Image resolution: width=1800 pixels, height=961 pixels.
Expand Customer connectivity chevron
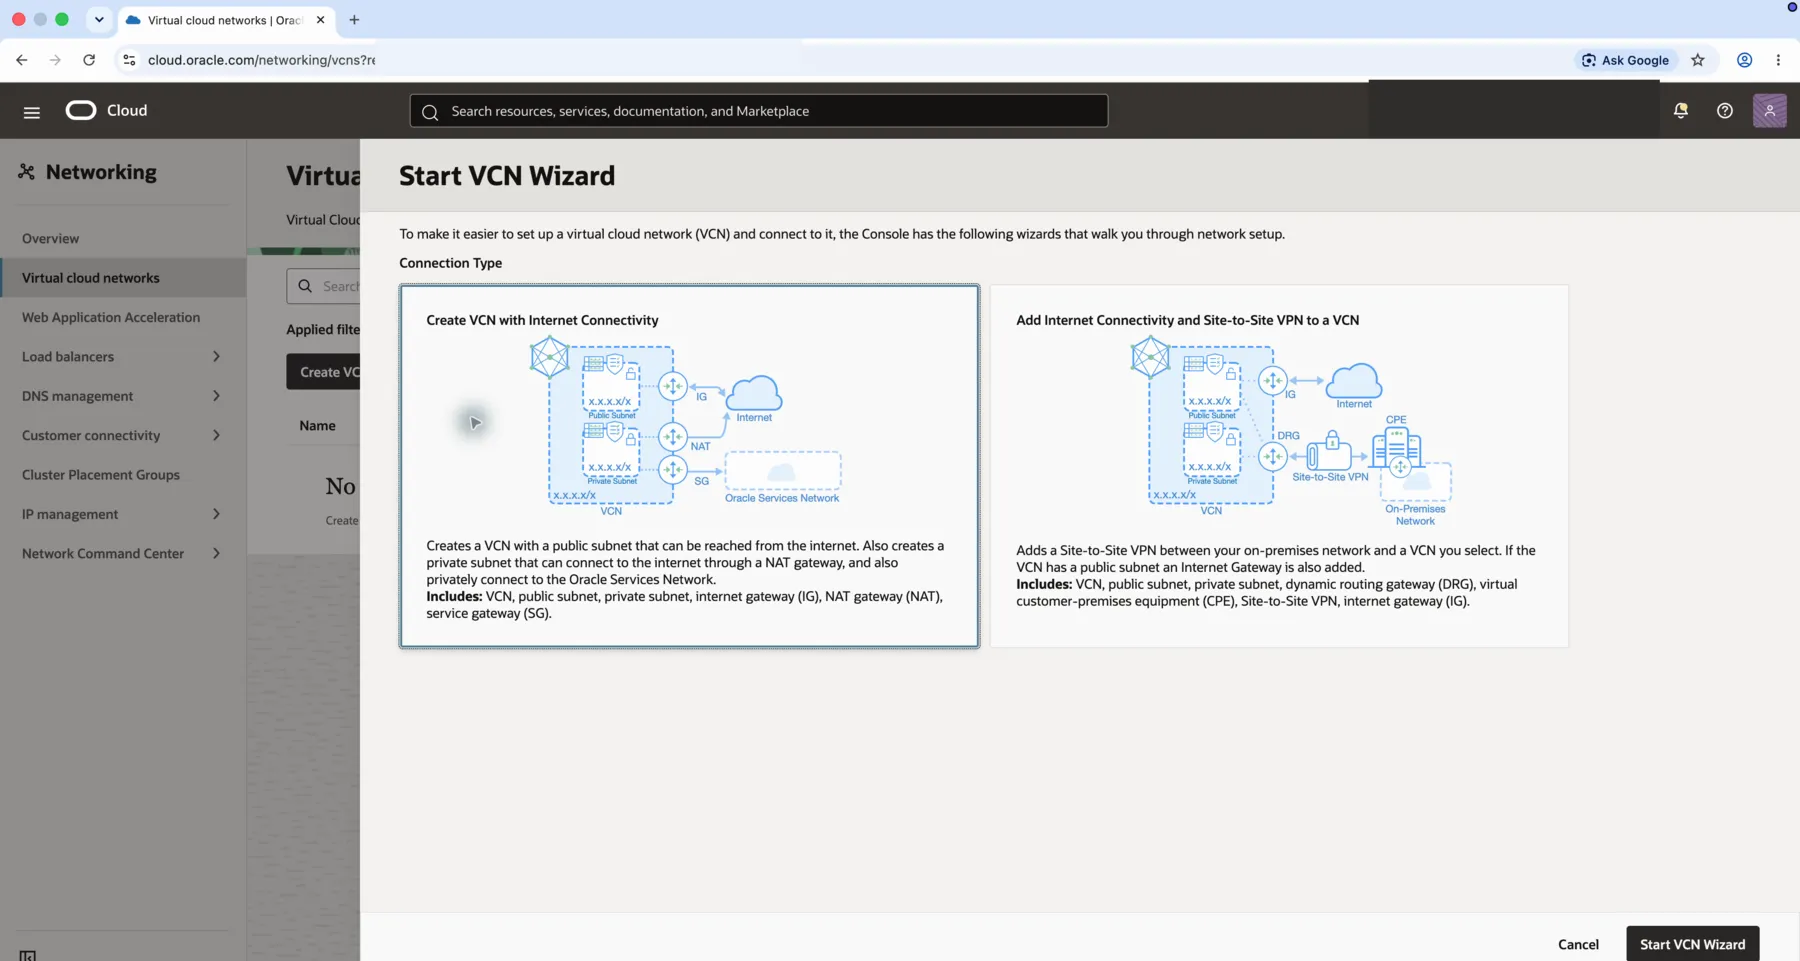pos(216,435)
